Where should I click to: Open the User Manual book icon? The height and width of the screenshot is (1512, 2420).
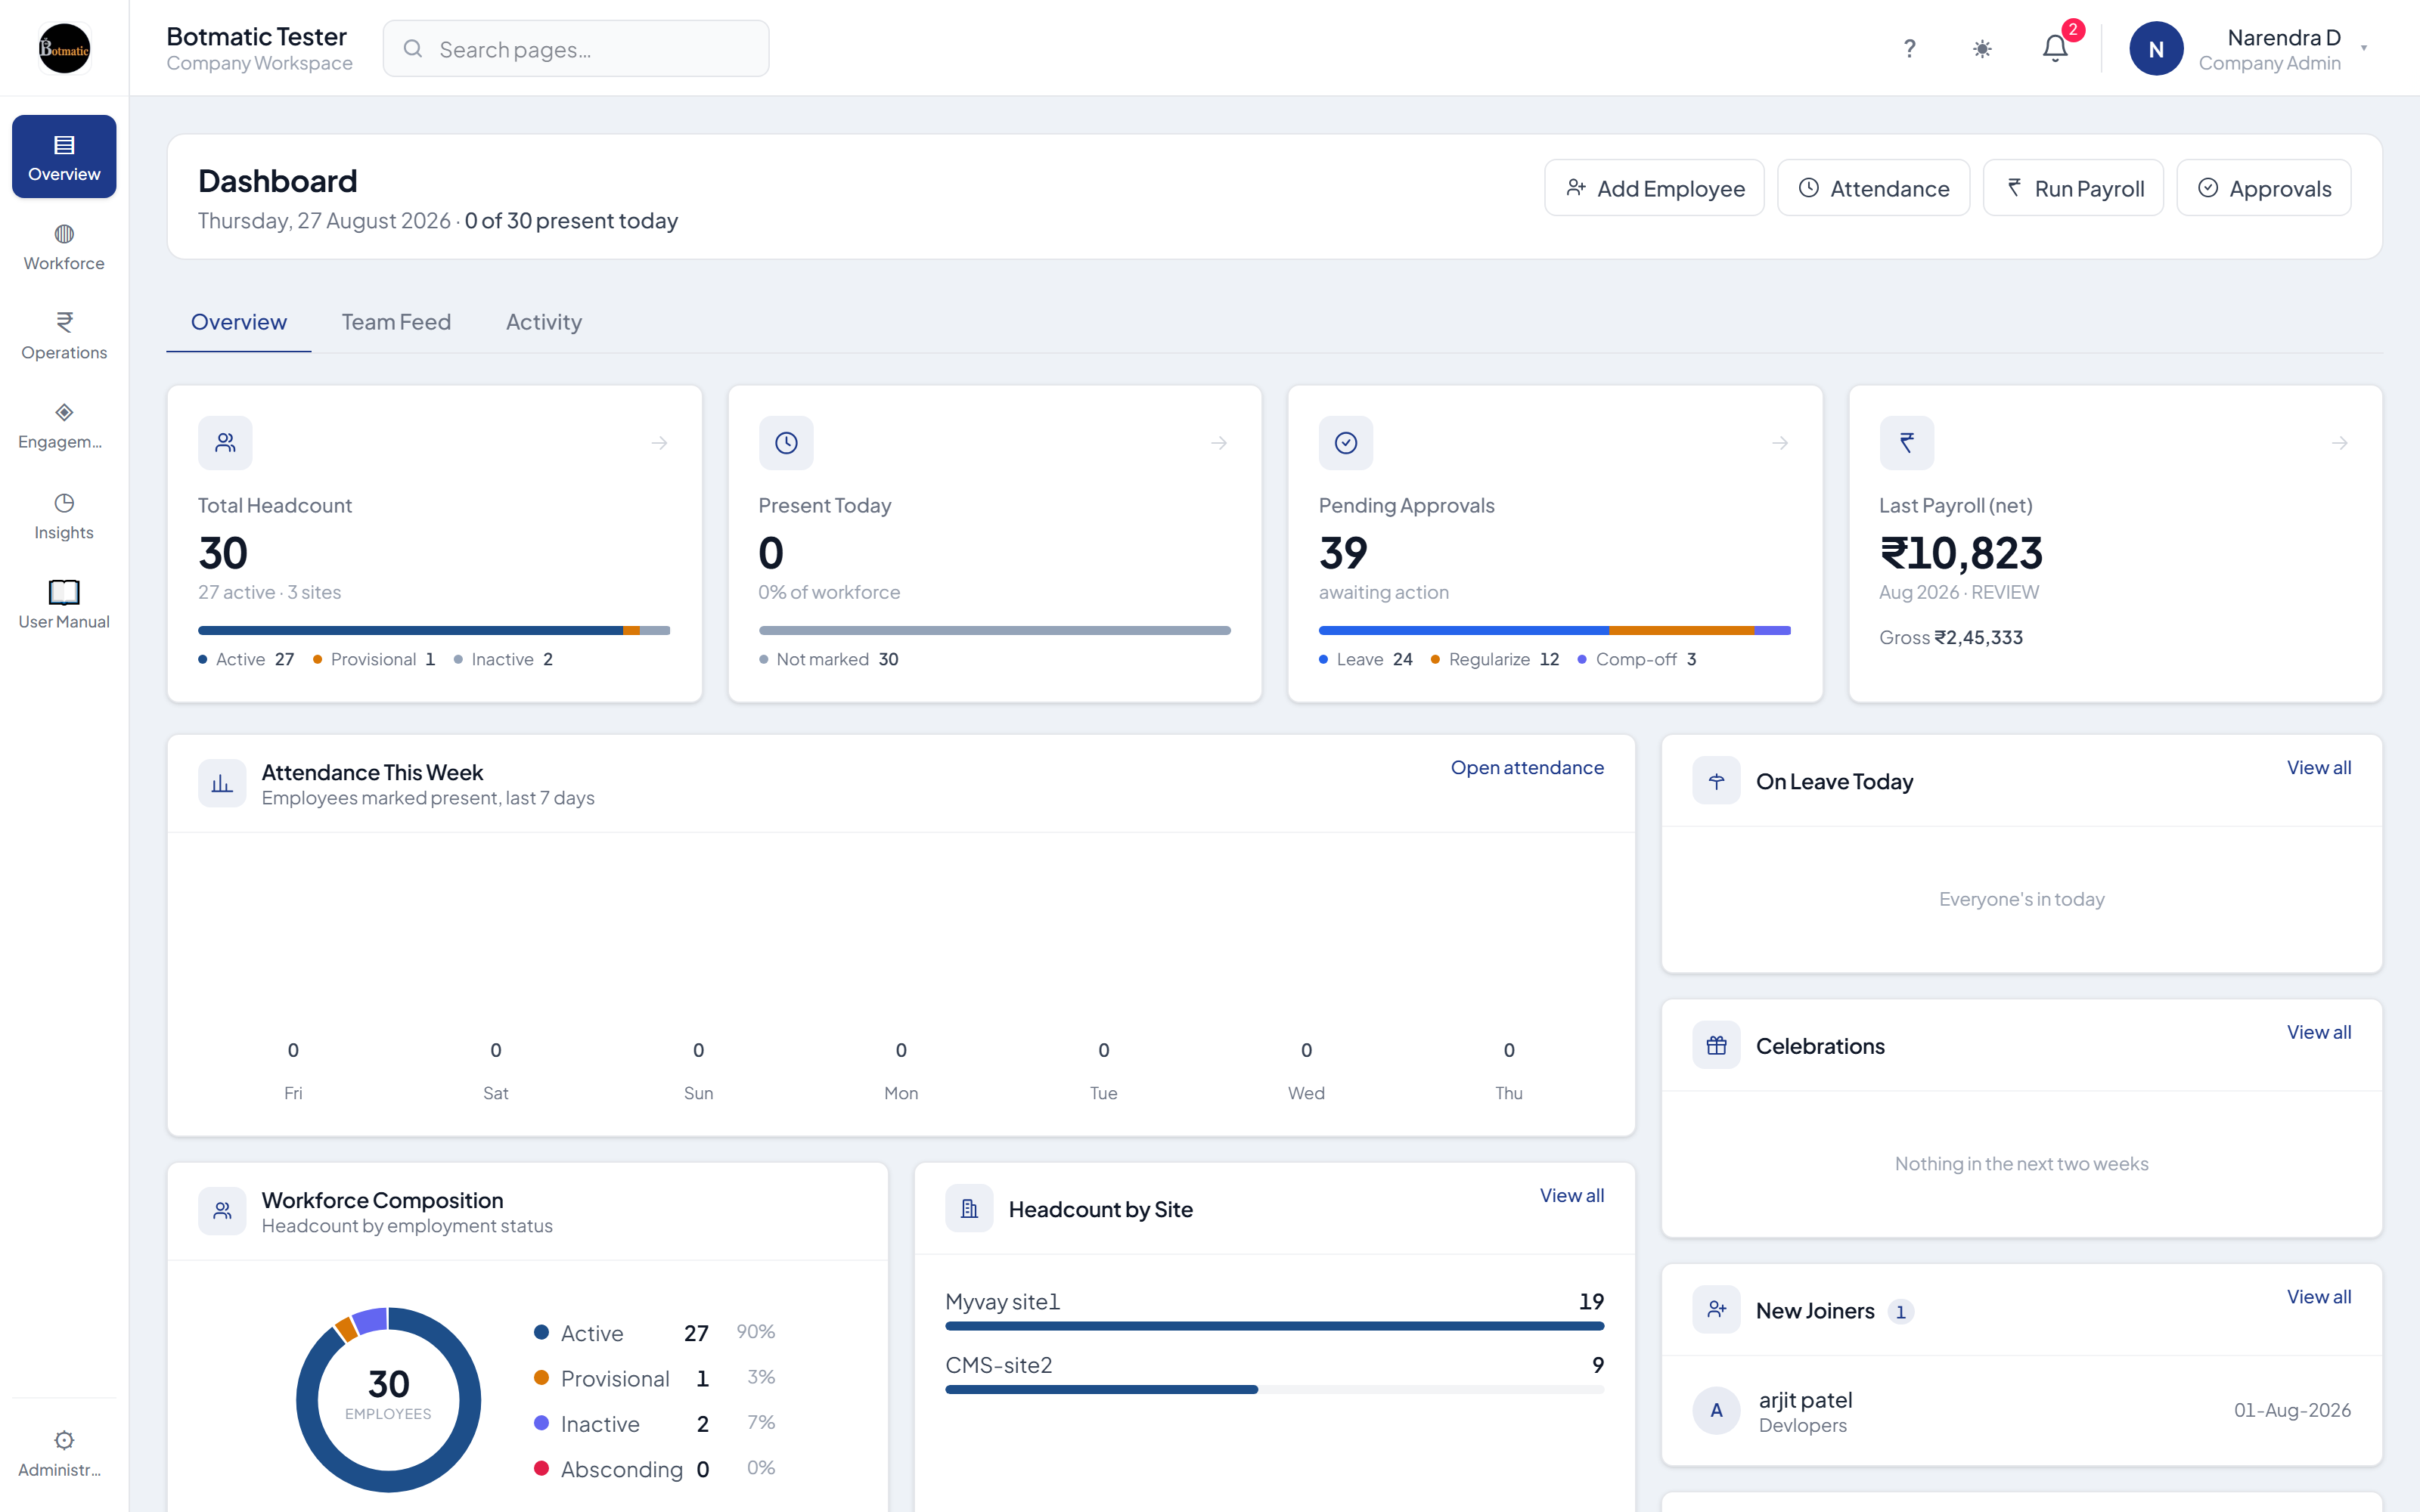coord(64,592)
